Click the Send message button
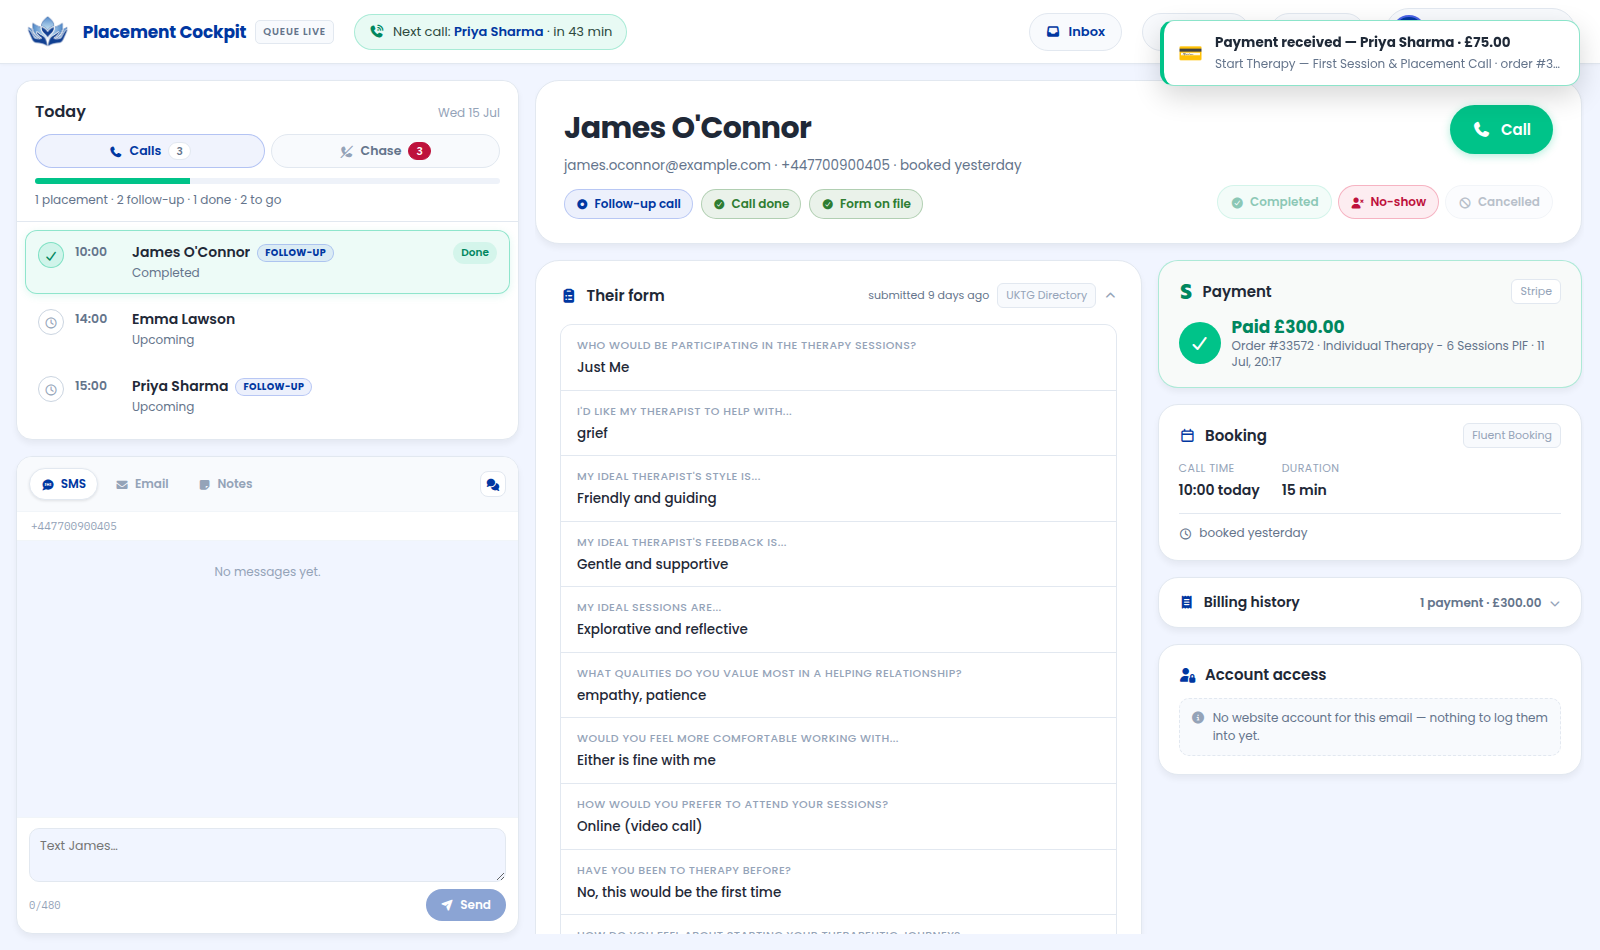The width and height of the screenshot is (1600, 950). 466,905
